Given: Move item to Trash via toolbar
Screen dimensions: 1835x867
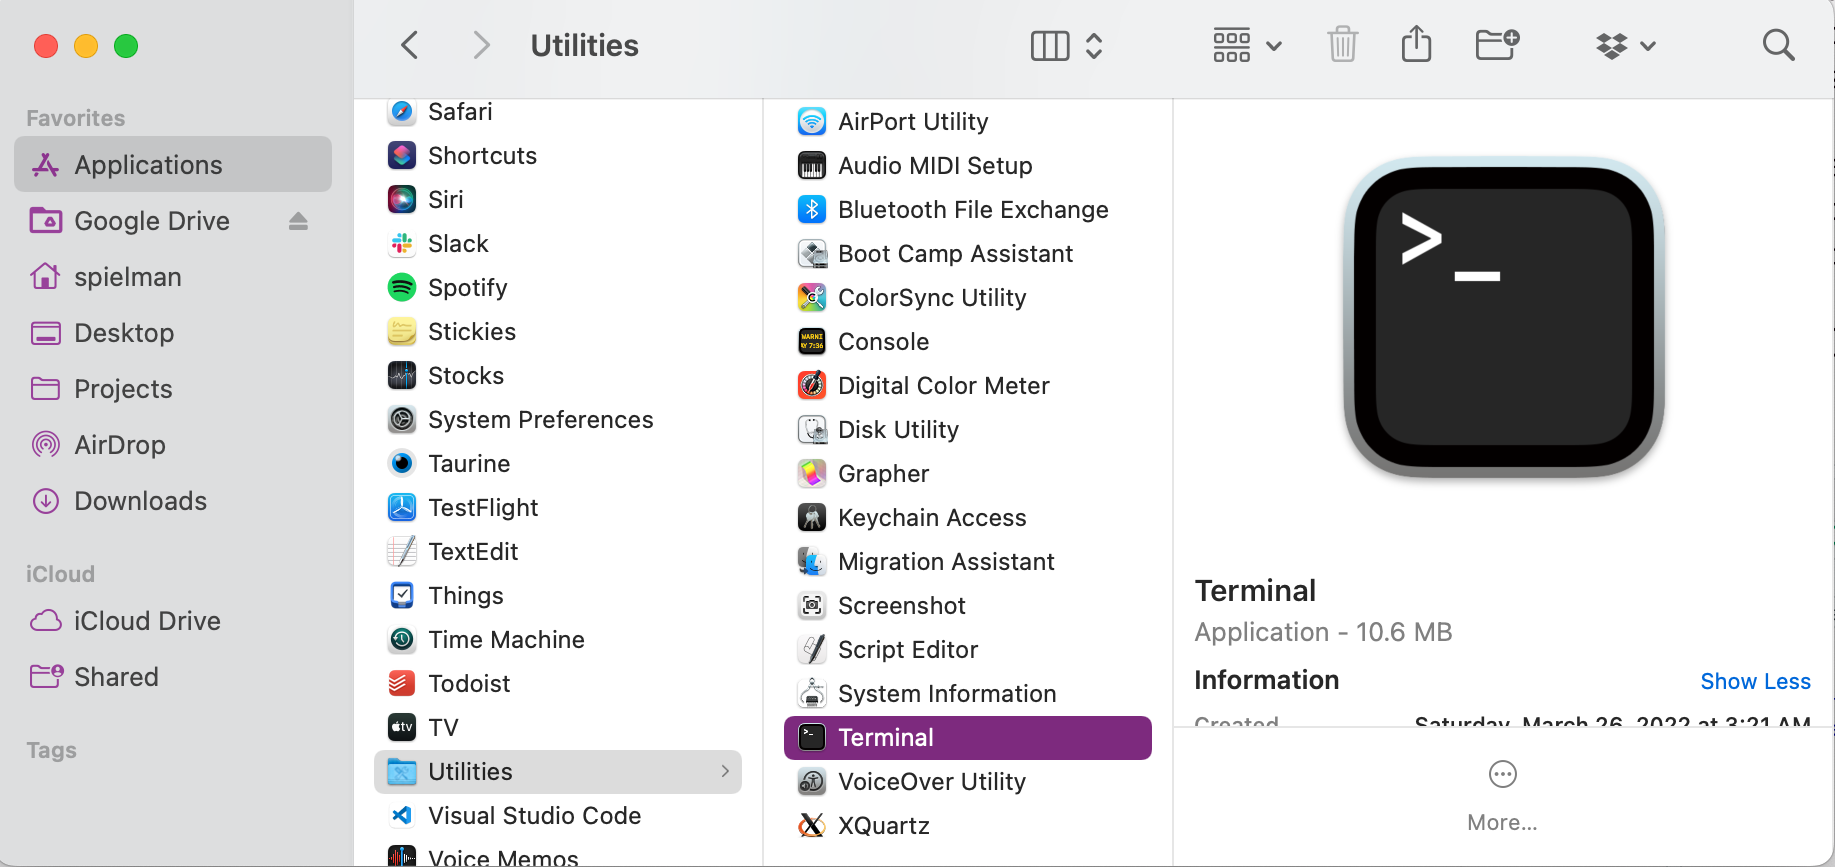Looking at the screenshot, I should click(x=1342, y=45).
